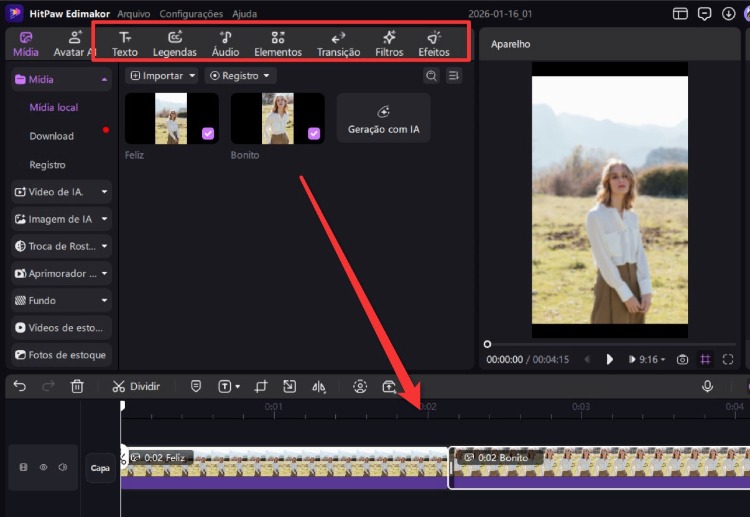Image resolution: width=750 pixels, height=517 pixels.
Task: Open the text tool dropdown in timeline toolbar
Action: tap(229, 386)
